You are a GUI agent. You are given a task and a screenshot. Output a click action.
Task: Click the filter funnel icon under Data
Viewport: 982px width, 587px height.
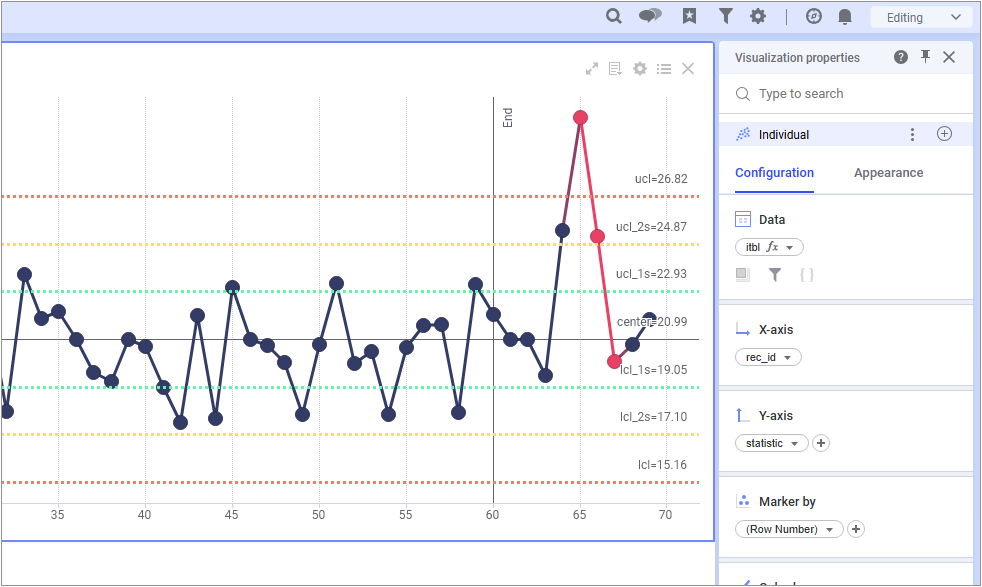(x=775, y=274)
